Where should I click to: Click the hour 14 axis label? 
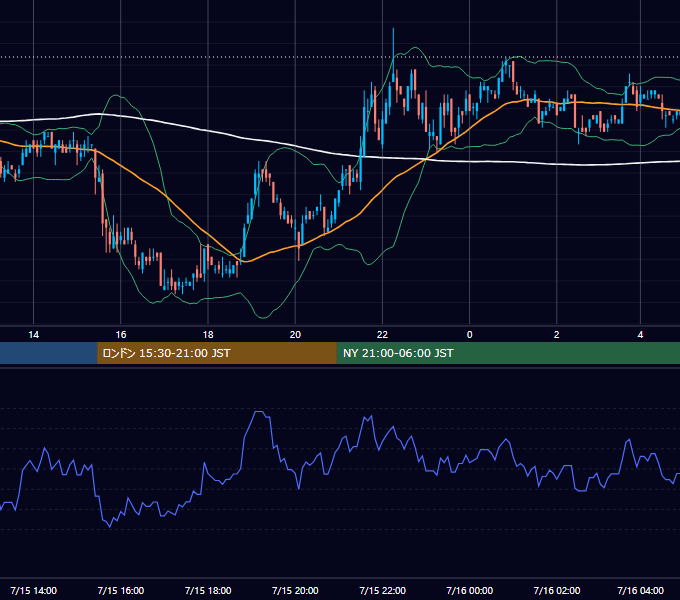click(x=33, y=335)
